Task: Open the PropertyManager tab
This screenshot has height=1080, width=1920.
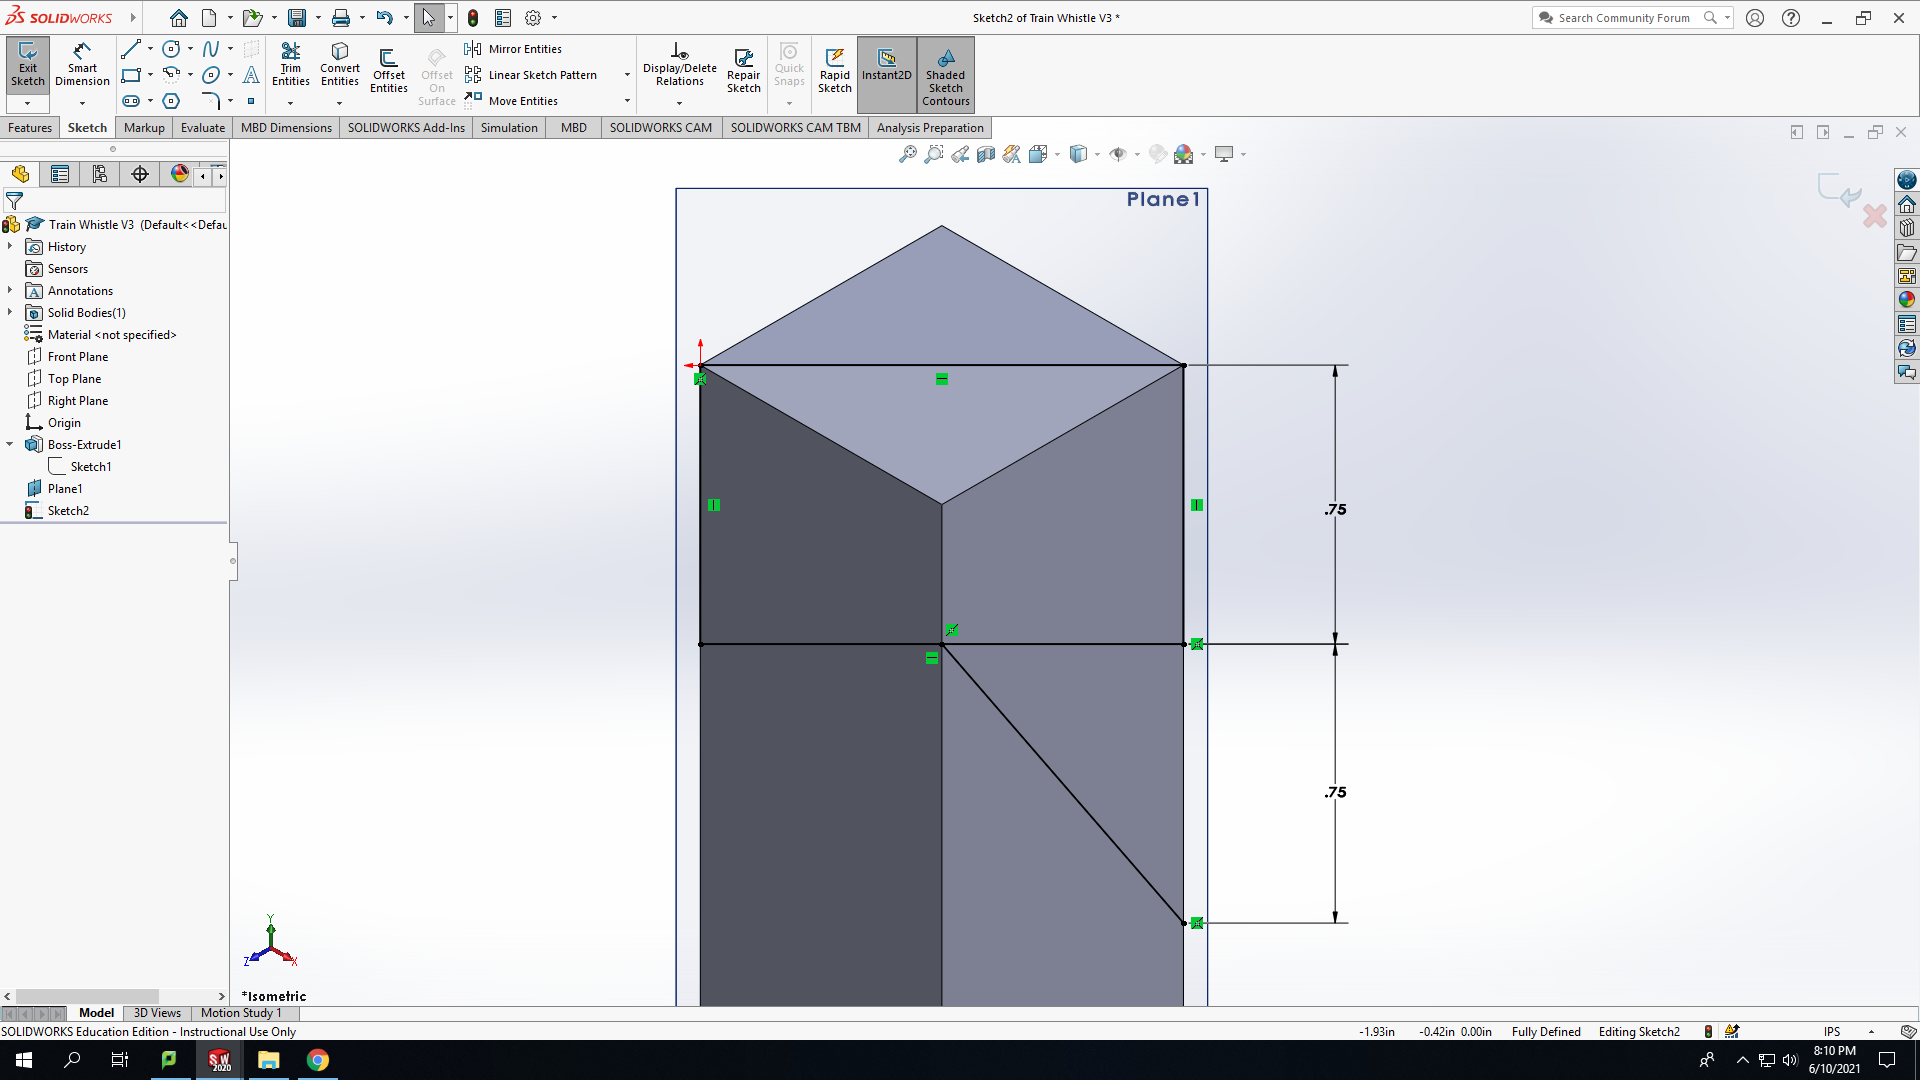Action: point(60,174)
